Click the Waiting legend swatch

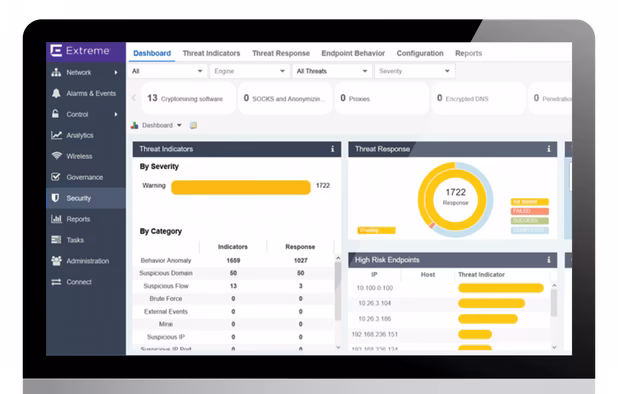376,230
